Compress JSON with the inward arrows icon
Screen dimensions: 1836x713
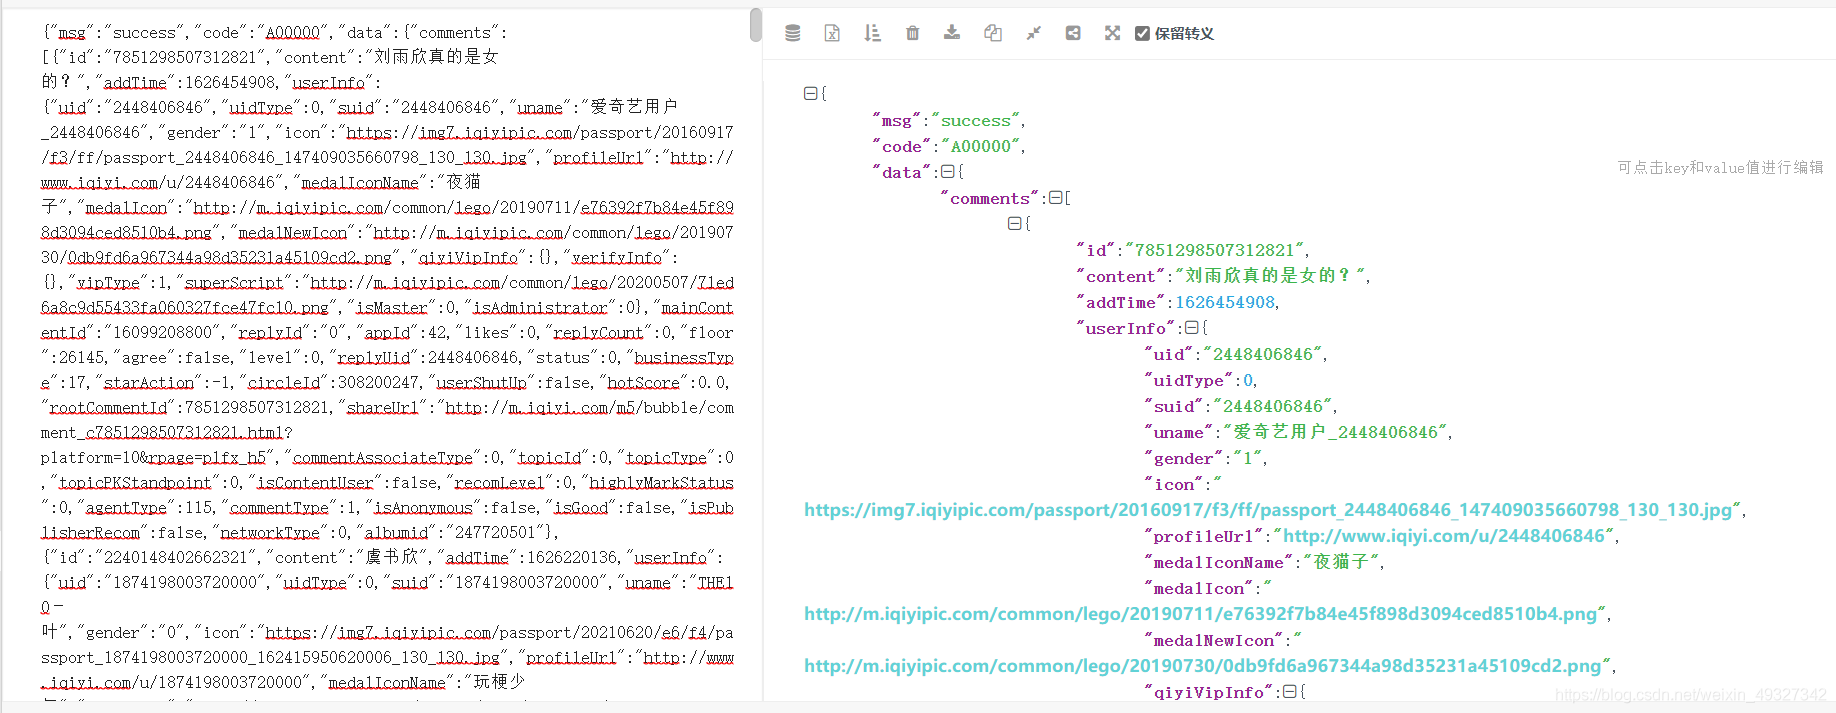point(1033,33)
